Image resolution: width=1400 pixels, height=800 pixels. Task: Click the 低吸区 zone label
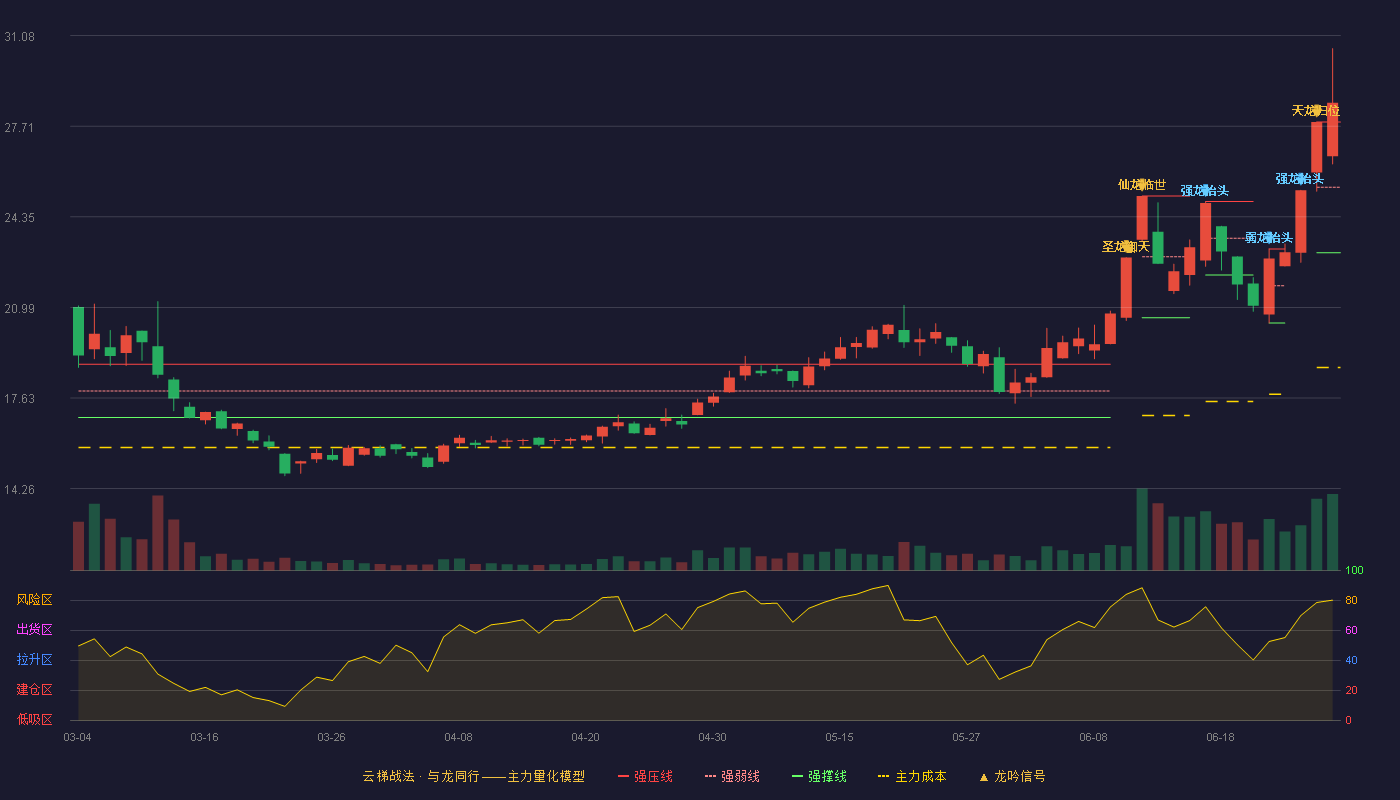point(34,719)
